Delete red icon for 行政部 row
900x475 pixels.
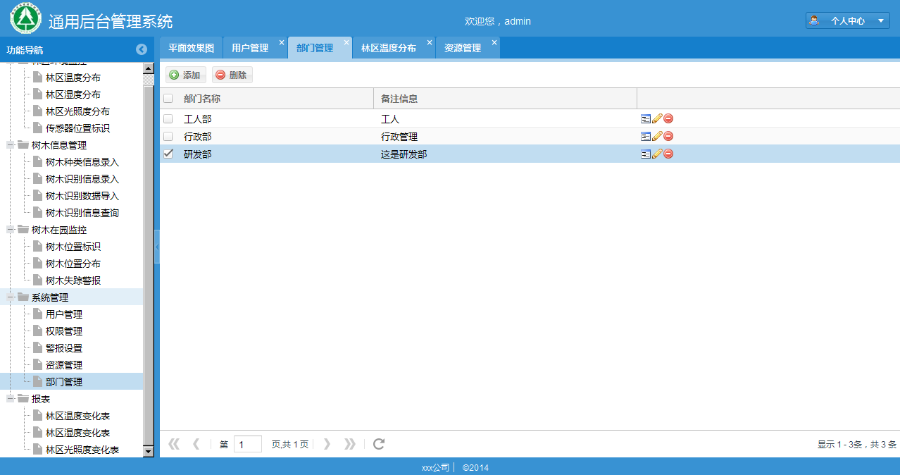click(x=668, y=137)
